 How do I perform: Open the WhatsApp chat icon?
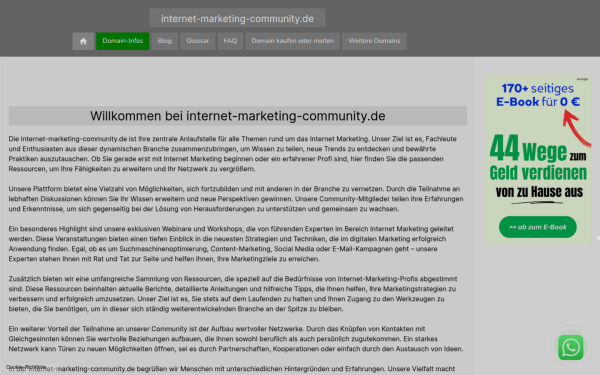tap(571, 347)
